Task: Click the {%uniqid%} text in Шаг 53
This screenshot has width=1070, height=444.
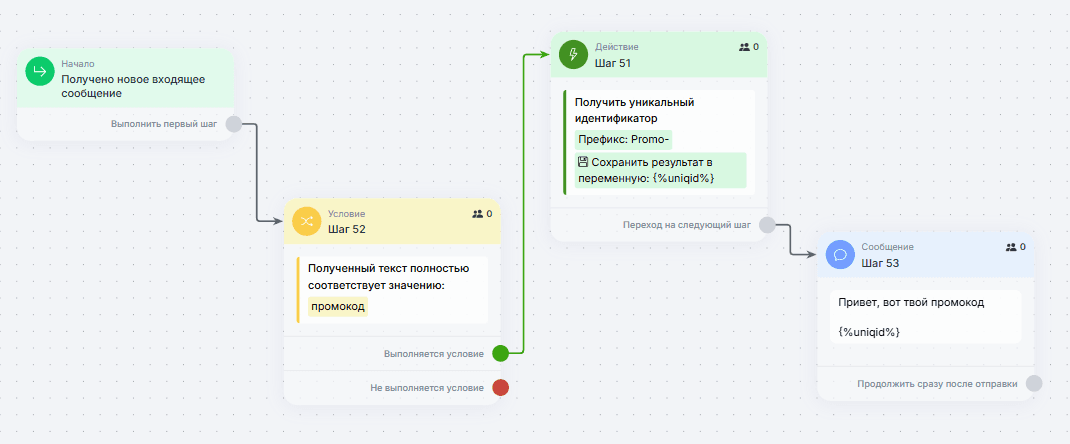Action: pos(869,331)
